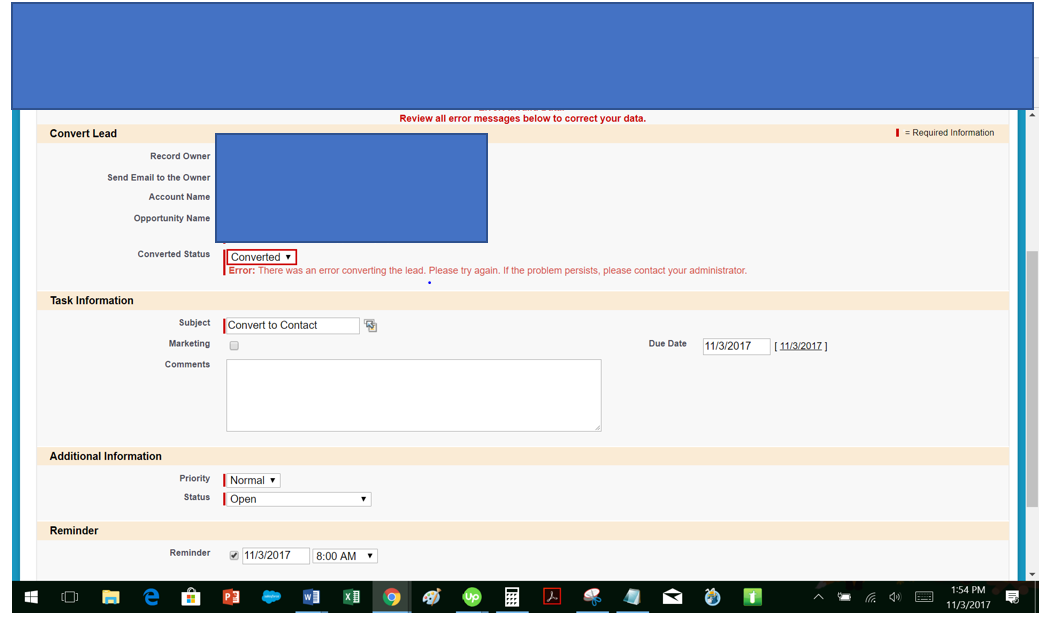Image resolution: width=1049 pixels, height=624 pixels.
Task: Click the 'Comments' field label
Action: [x=187, y=365]
